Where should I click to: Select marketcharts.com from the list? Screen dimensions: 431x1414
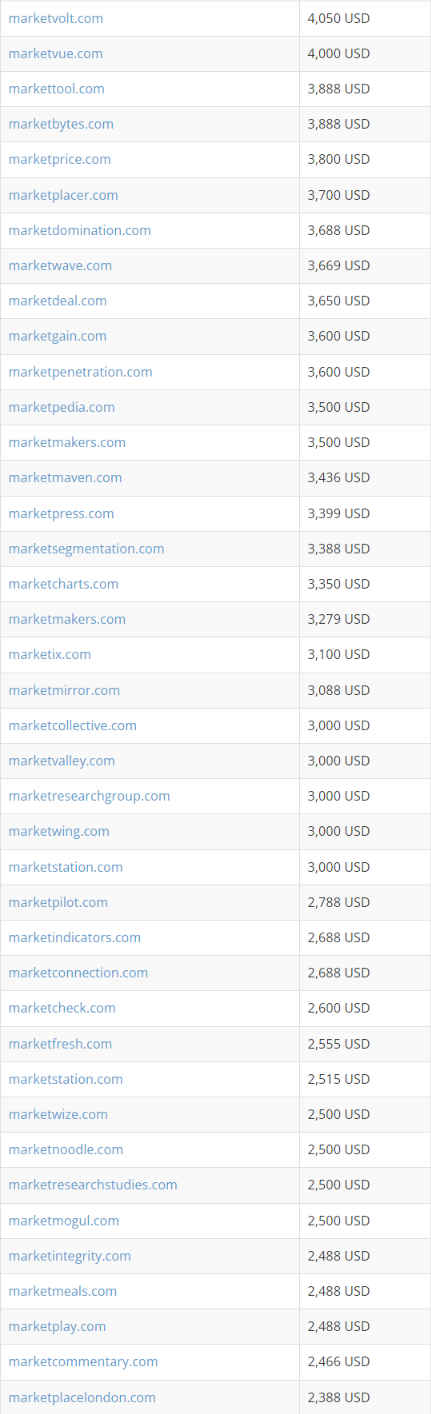(x=63, y=583)
